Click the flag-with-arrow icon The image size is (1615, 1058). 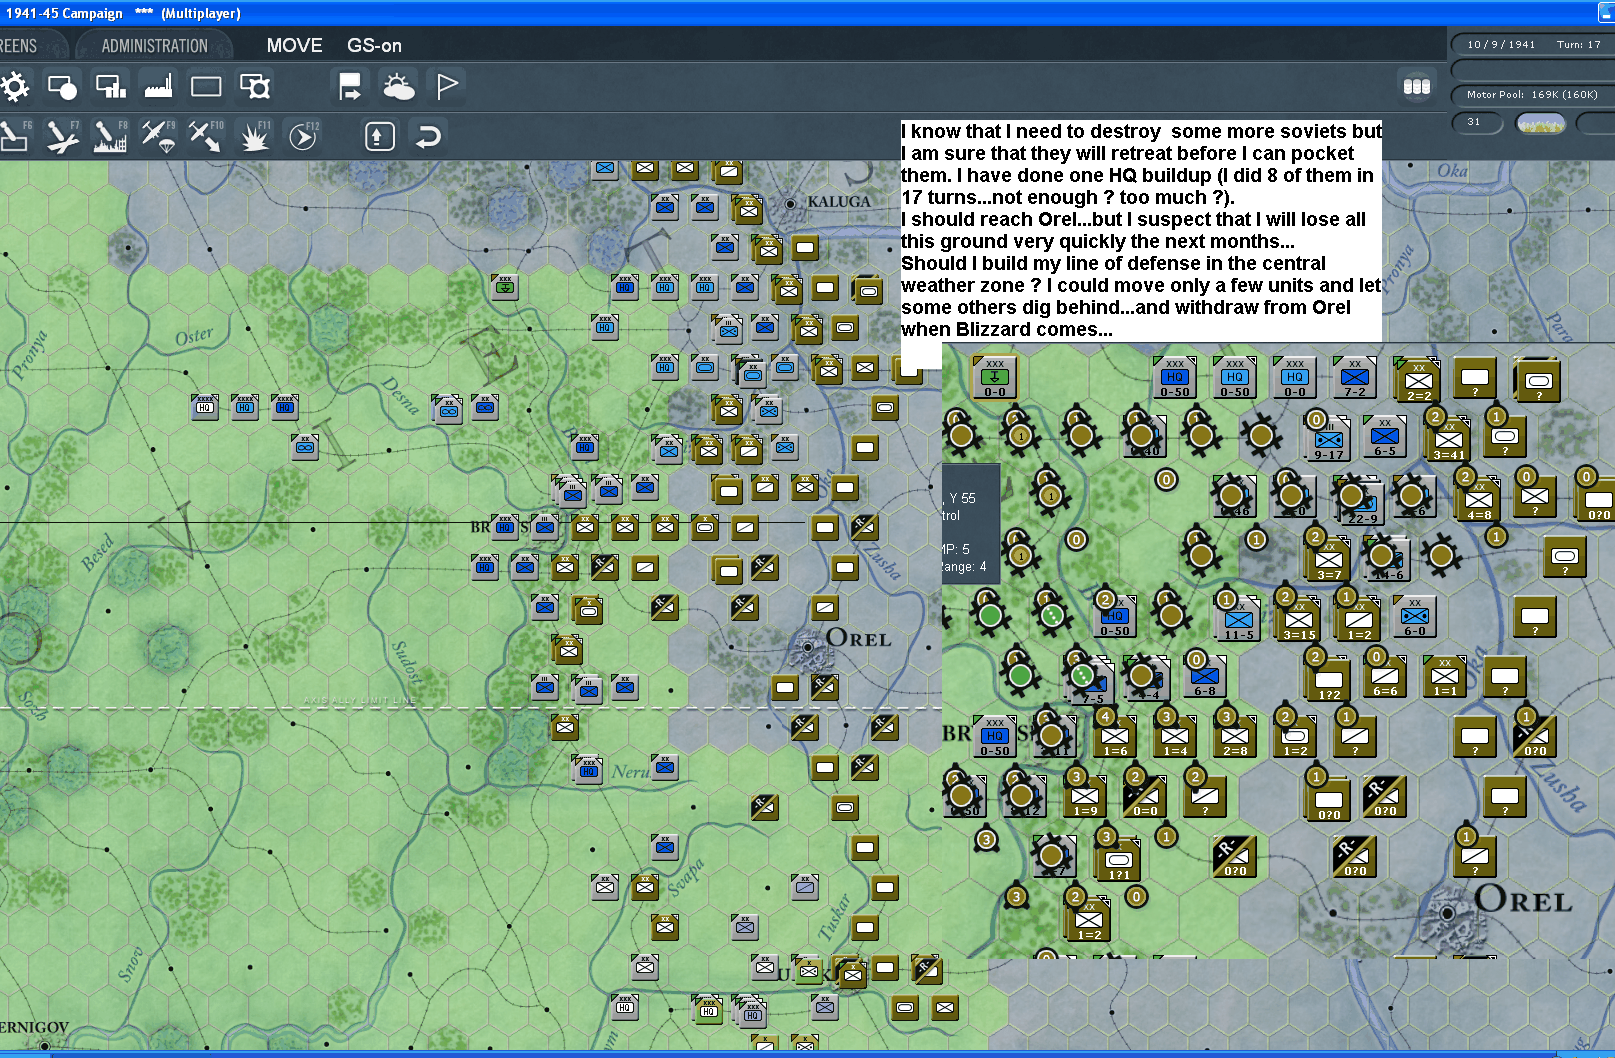point(350,87)
